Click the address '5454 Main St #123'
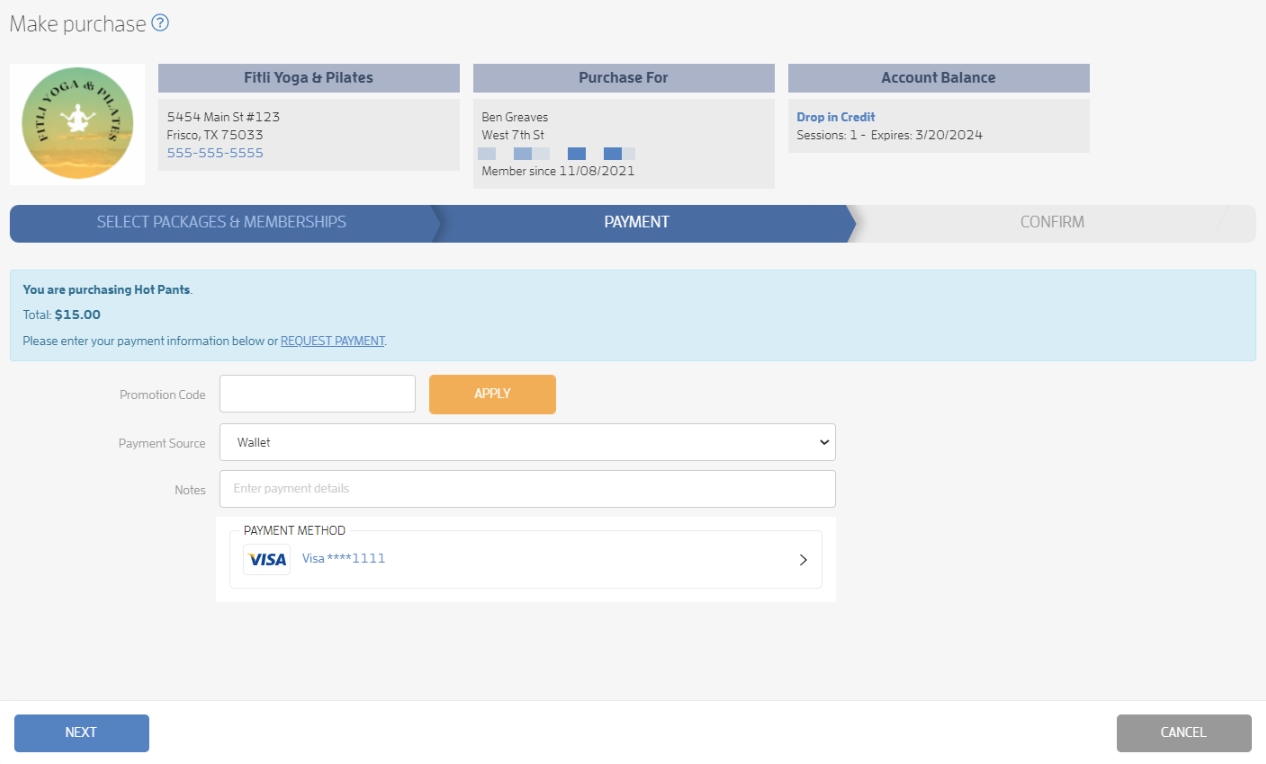Screen dimensions: 1266x764 coord(223,117)
